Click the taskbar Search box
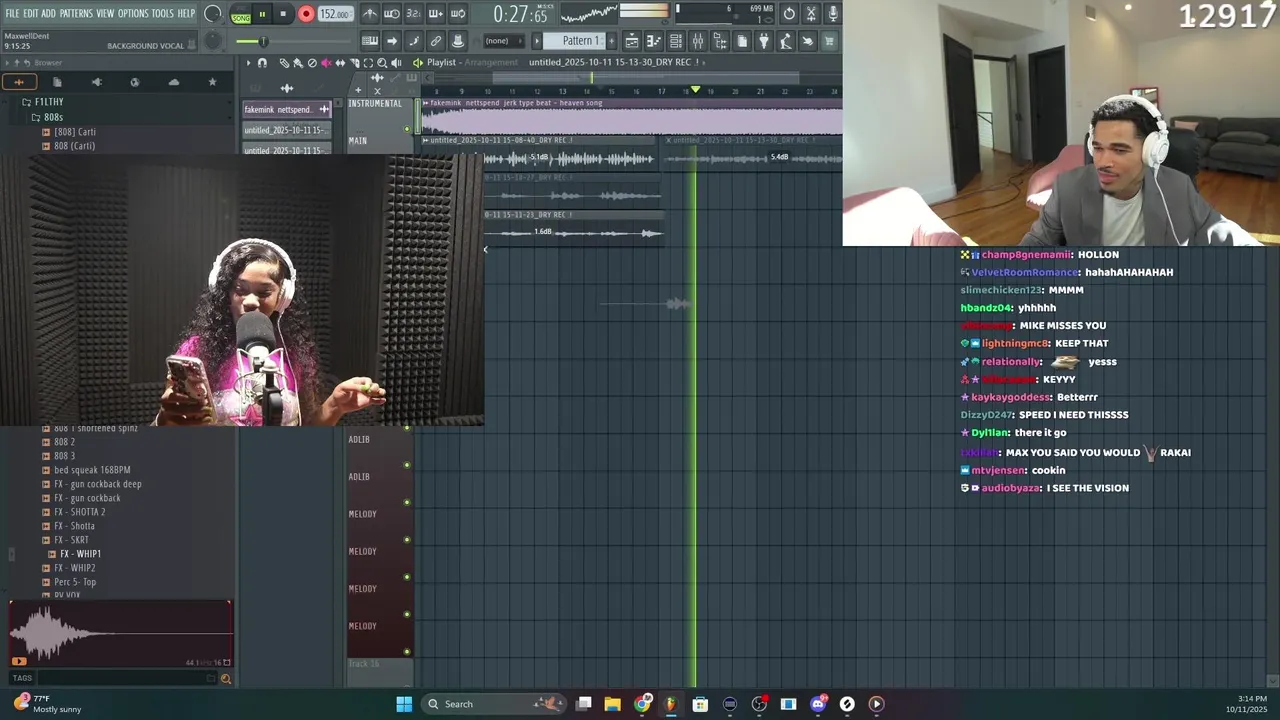The width and height of the screenshot is (1280, 720). tap(494, 704)
